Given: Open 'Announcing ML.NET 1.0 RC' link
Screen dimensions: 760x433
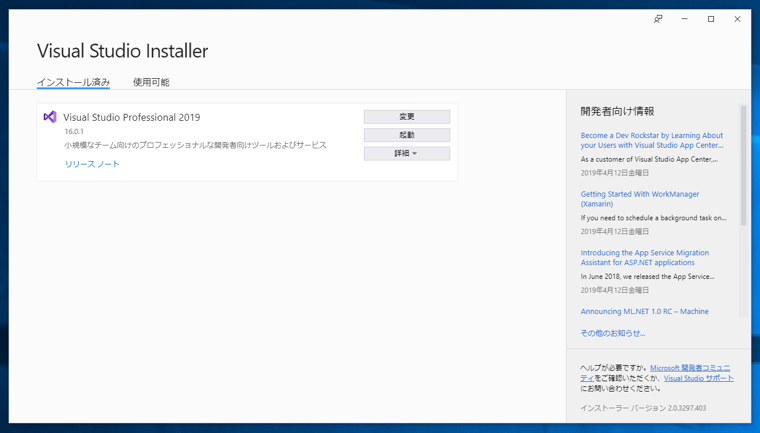Looking at the screenshot, I should click(645, 311).
